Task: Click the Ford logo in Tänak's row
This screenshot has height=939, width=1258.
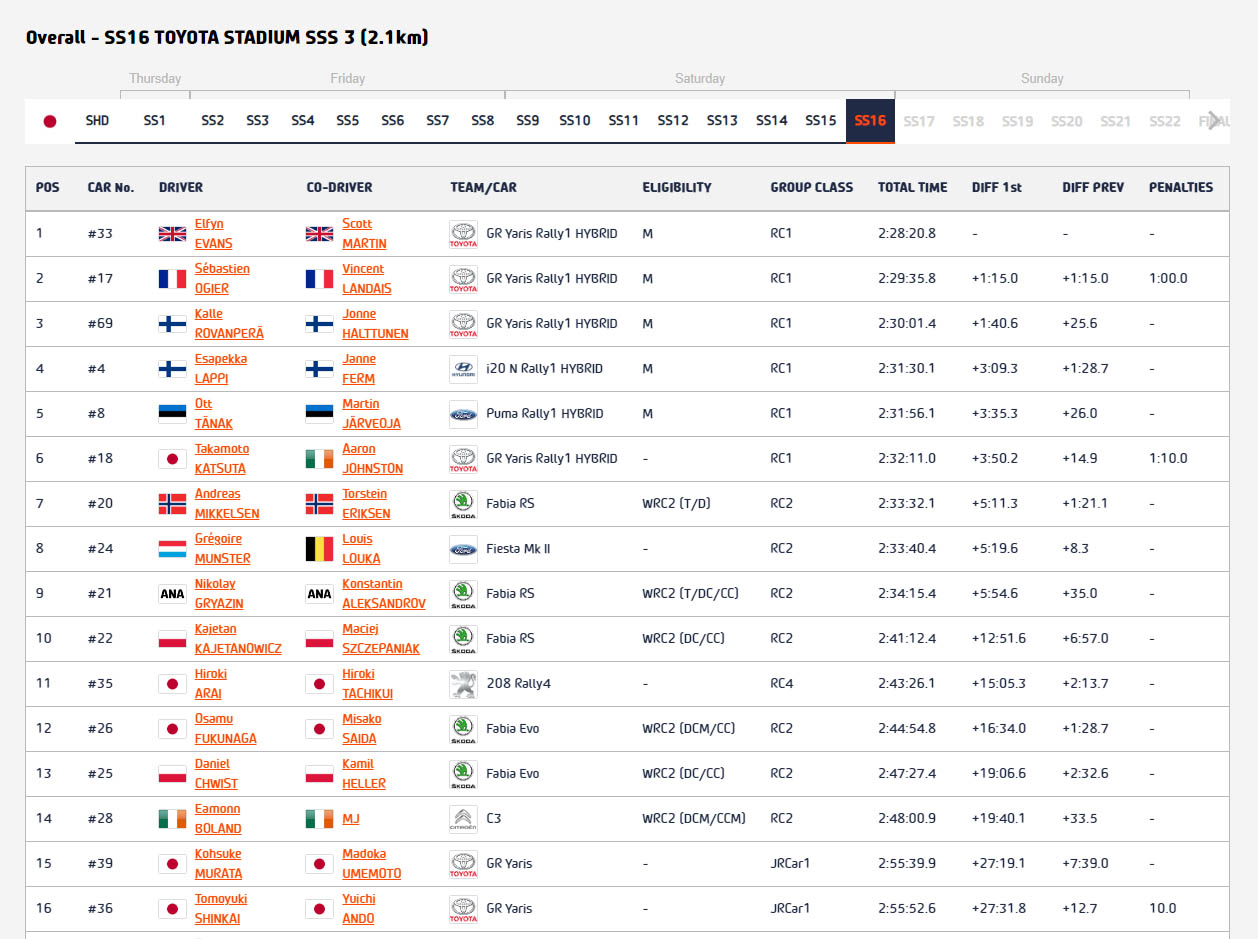Action: coord(463,414)
